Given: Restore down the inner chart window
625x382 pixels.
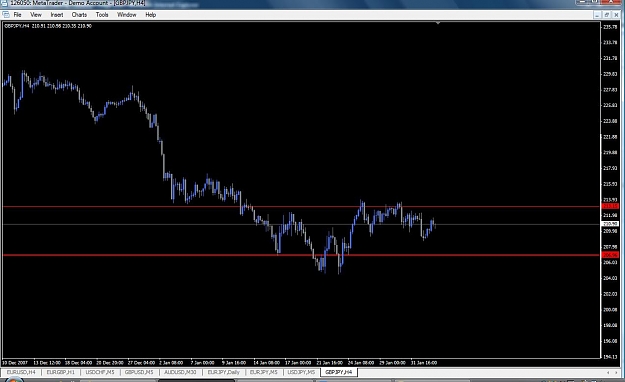Looking at the screenshot, I should pos(607,15).
